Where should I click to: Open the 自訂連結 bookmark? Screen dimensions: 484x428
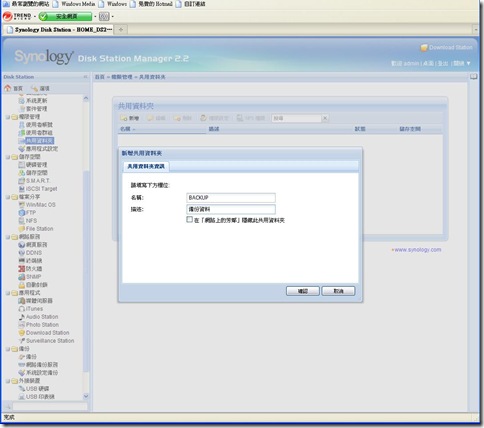(191, 4)
